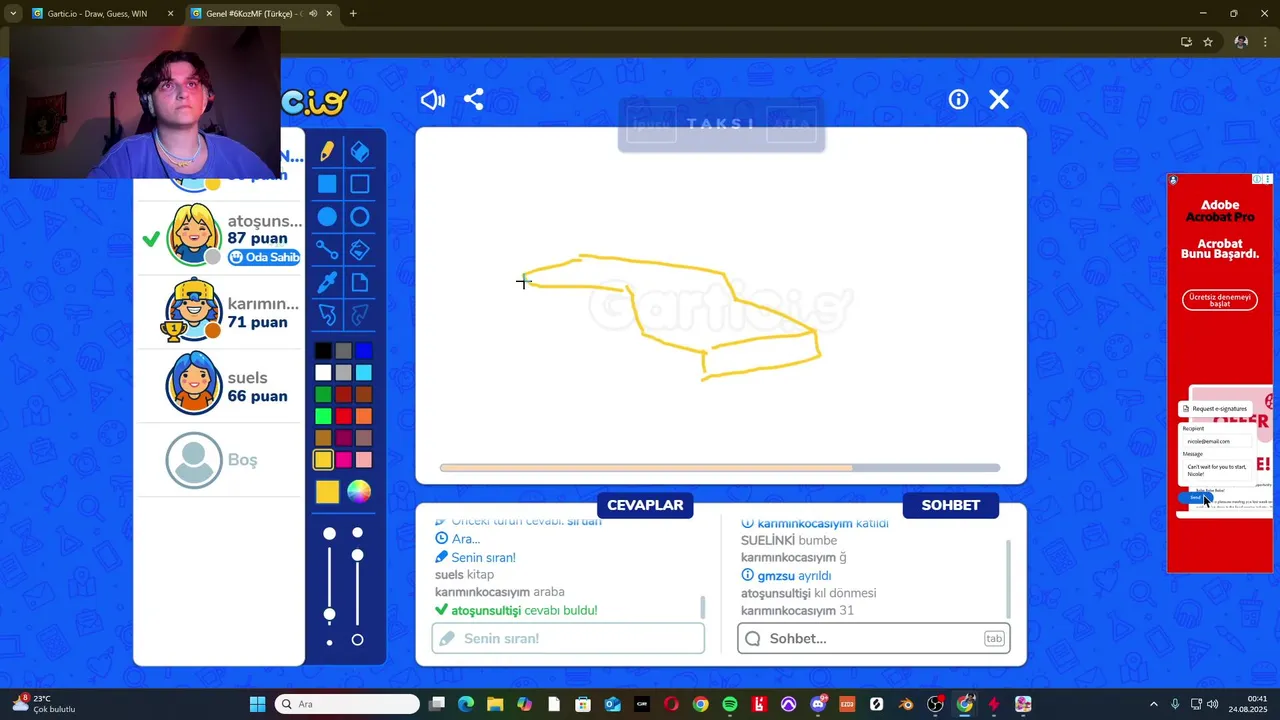Pick the light gray color swatch
1280x720 pixels.
pyautogui.click(x=343, y=373)
